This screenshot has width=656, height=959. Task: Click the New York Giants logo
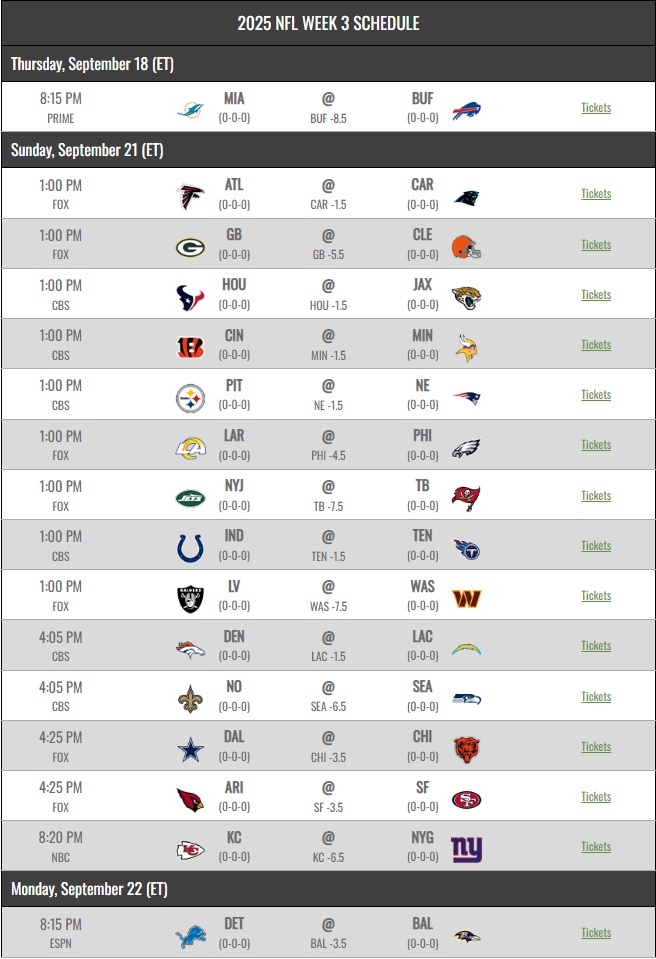click(466, 849)
